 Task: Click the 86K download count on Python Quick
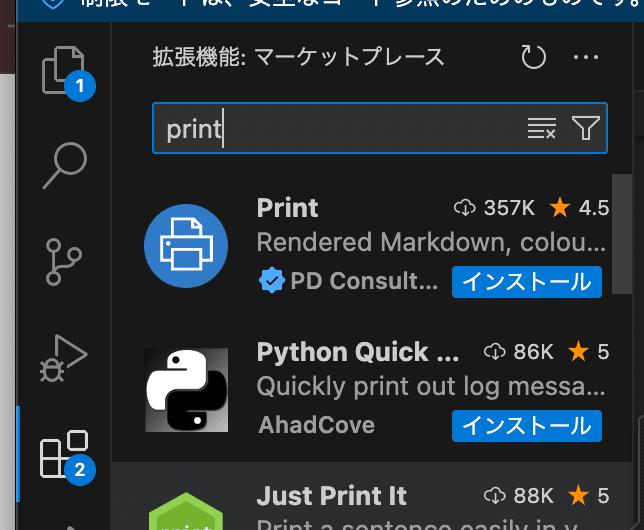[518, 352]
